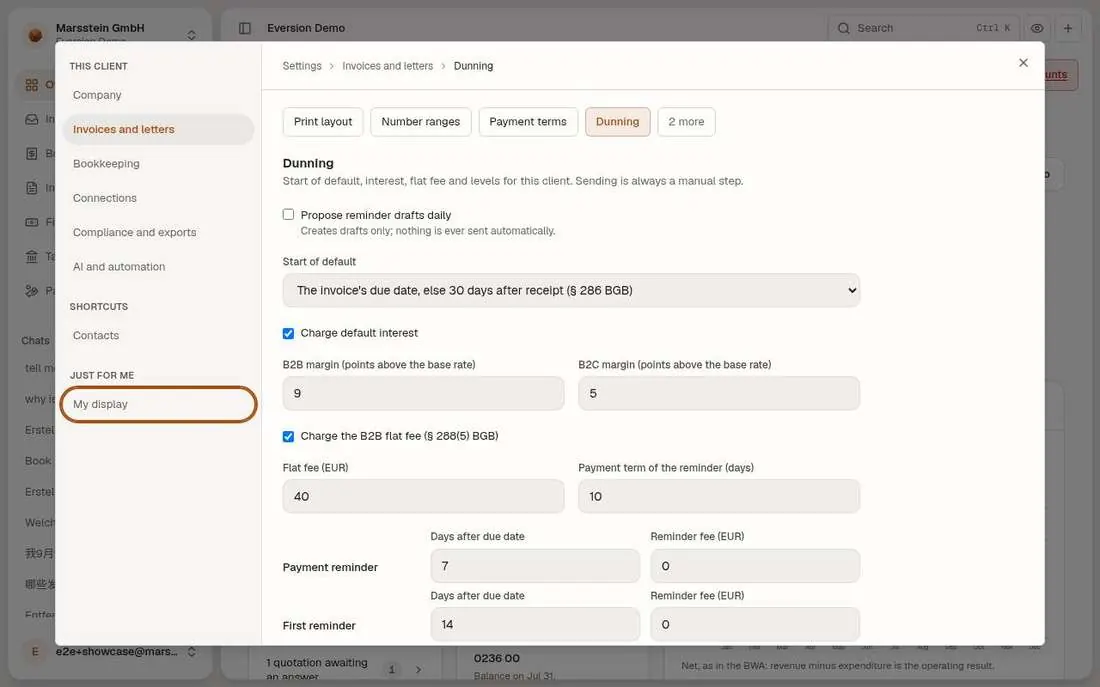The width and height of the screenshot is (1100, 687).
Task: Go to Connections settings
Action: 159,199
